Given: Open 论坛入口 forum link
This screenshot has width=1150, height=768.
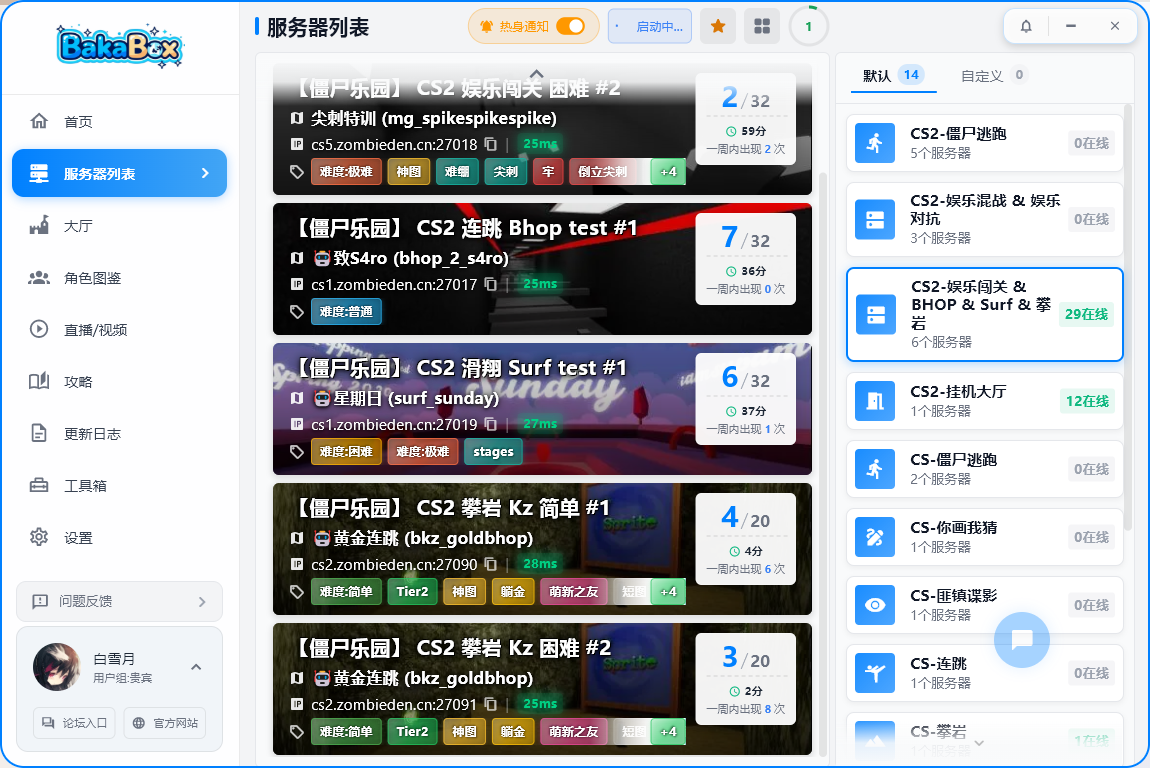Looking at the screenshot, I should click(74, 723).
